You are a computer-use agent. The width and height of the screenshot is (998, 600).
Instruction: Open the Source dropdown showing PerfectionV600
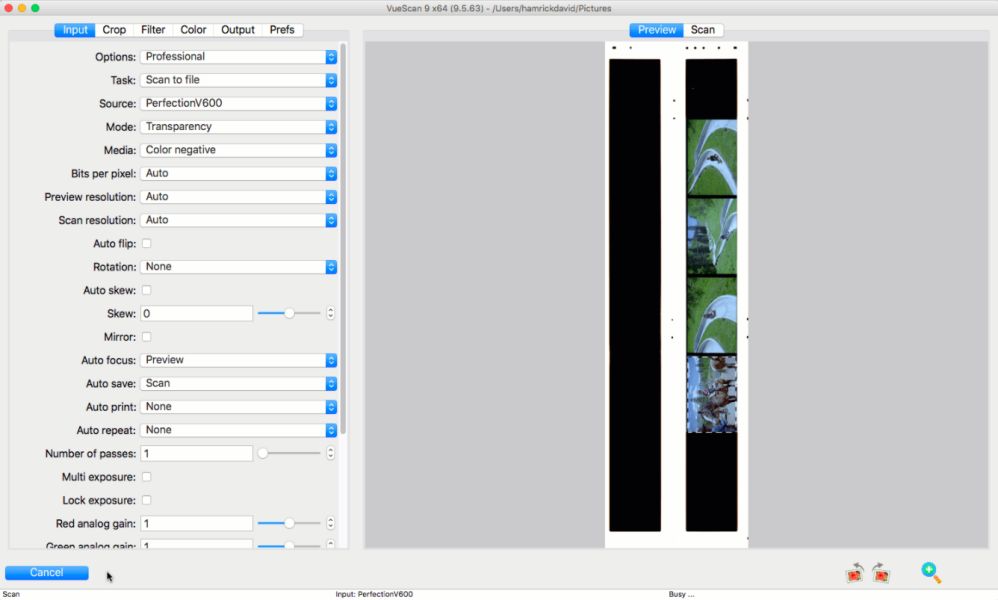click(238, 103)
